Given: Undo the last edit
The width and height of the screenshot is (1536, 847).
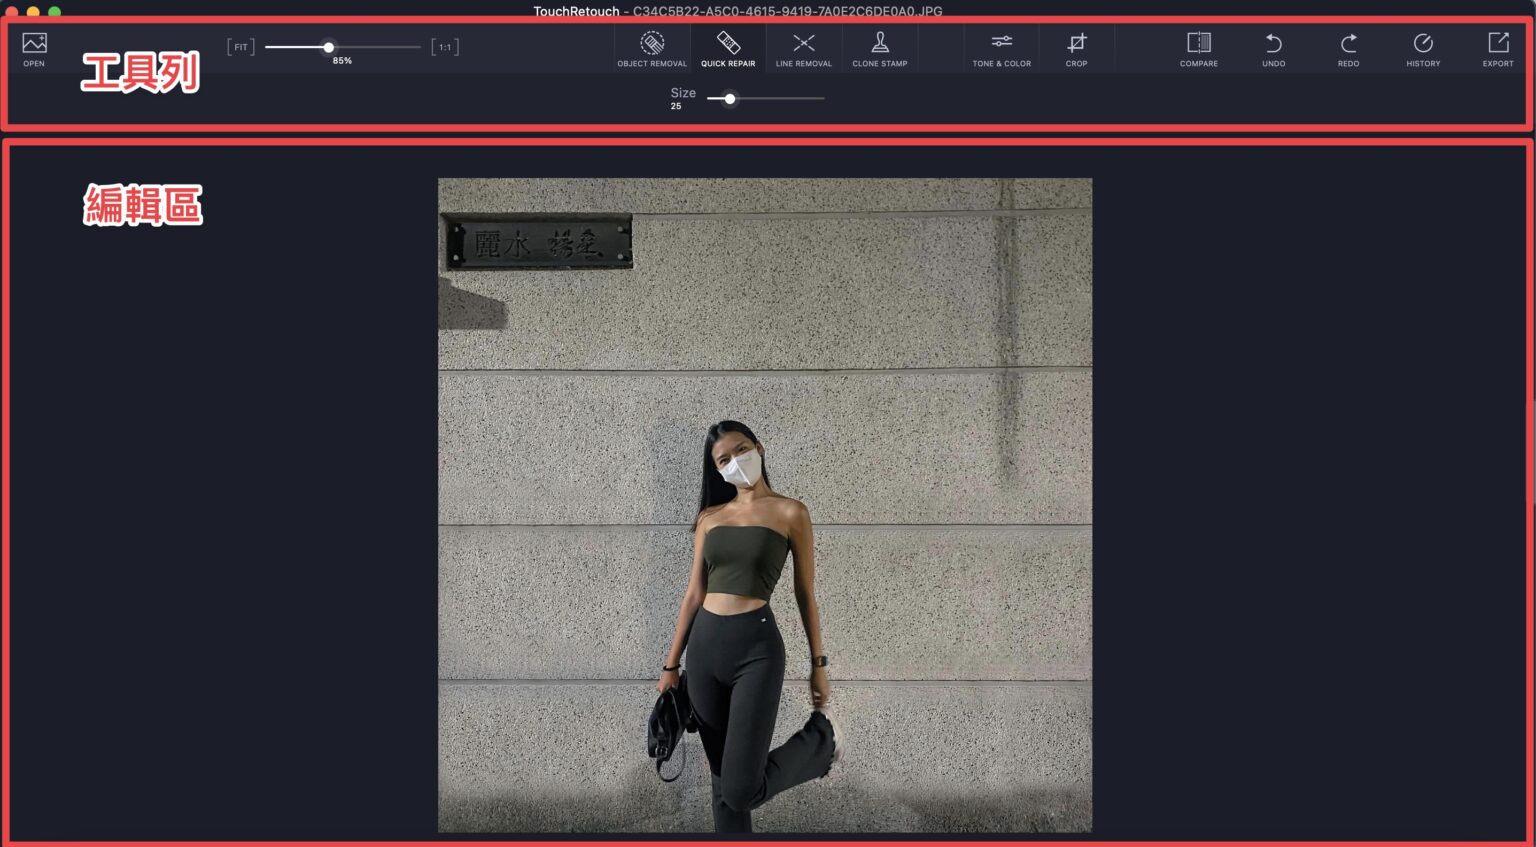Looking at the screenshot, I should [x=1273, y=47].
